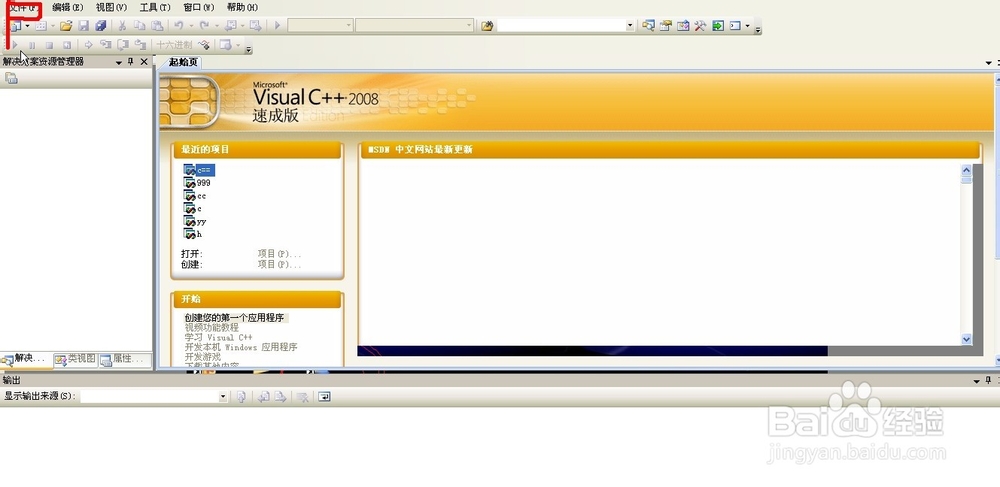Screen dimensions: 1000x487
Task: Open recent project yy
Action: click(195, 221)
